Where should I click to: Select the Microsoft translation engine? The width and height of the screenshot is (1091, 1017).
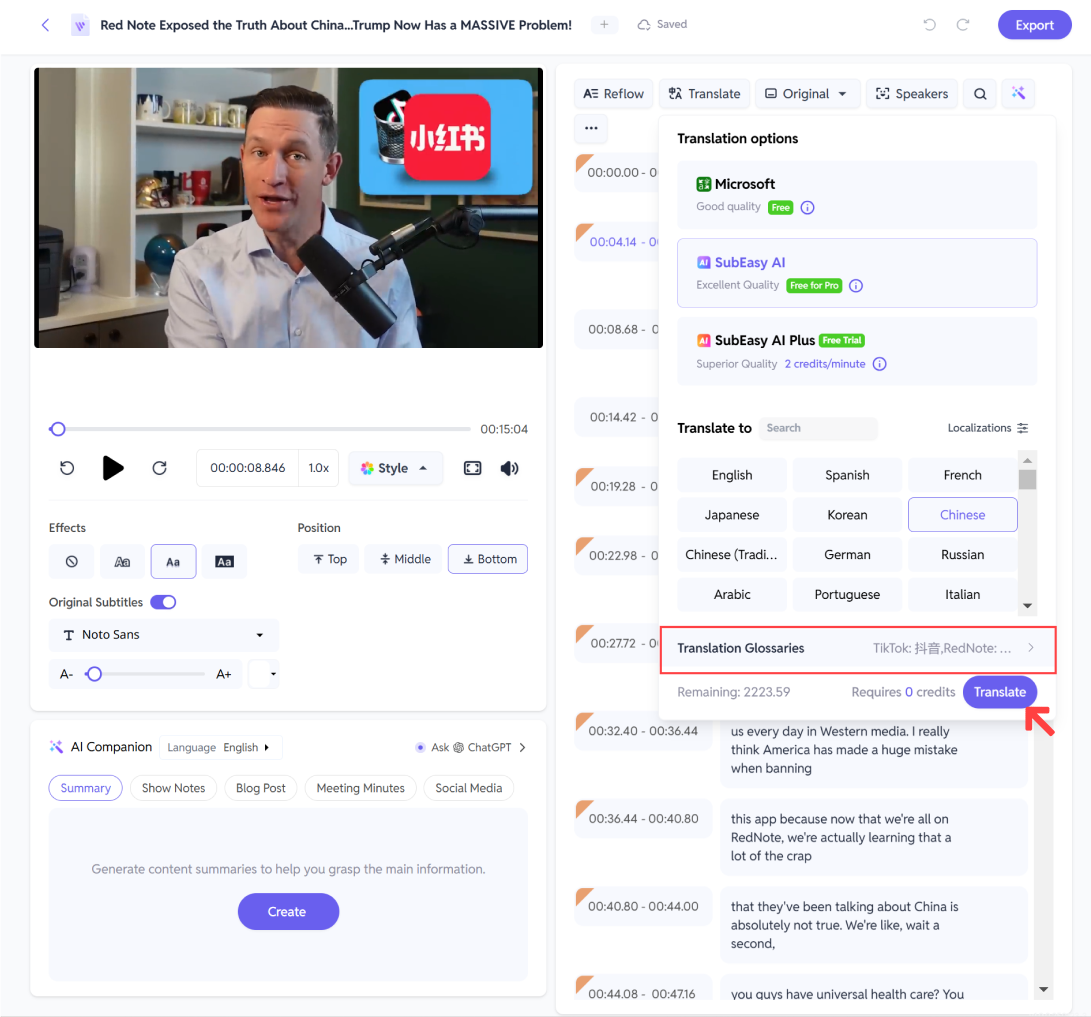point(857,195)
